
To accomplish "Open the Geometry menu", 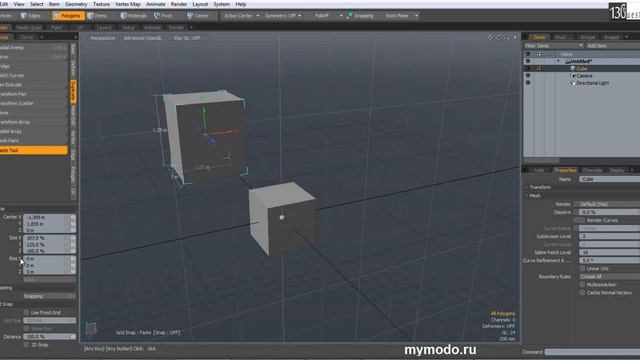I will point(76,4).
